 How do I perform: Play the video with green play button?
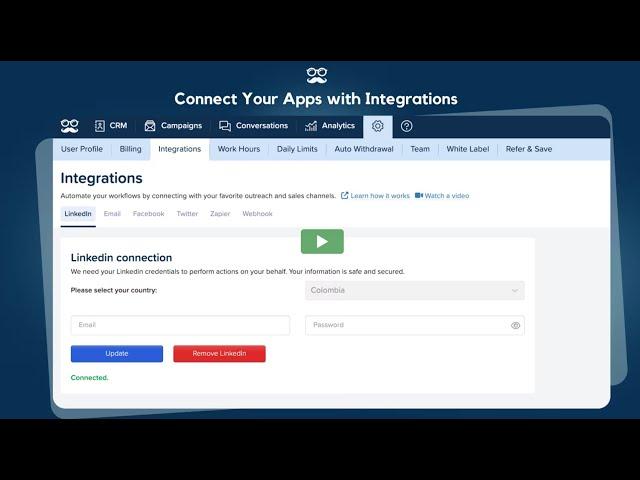pos(322,241)
